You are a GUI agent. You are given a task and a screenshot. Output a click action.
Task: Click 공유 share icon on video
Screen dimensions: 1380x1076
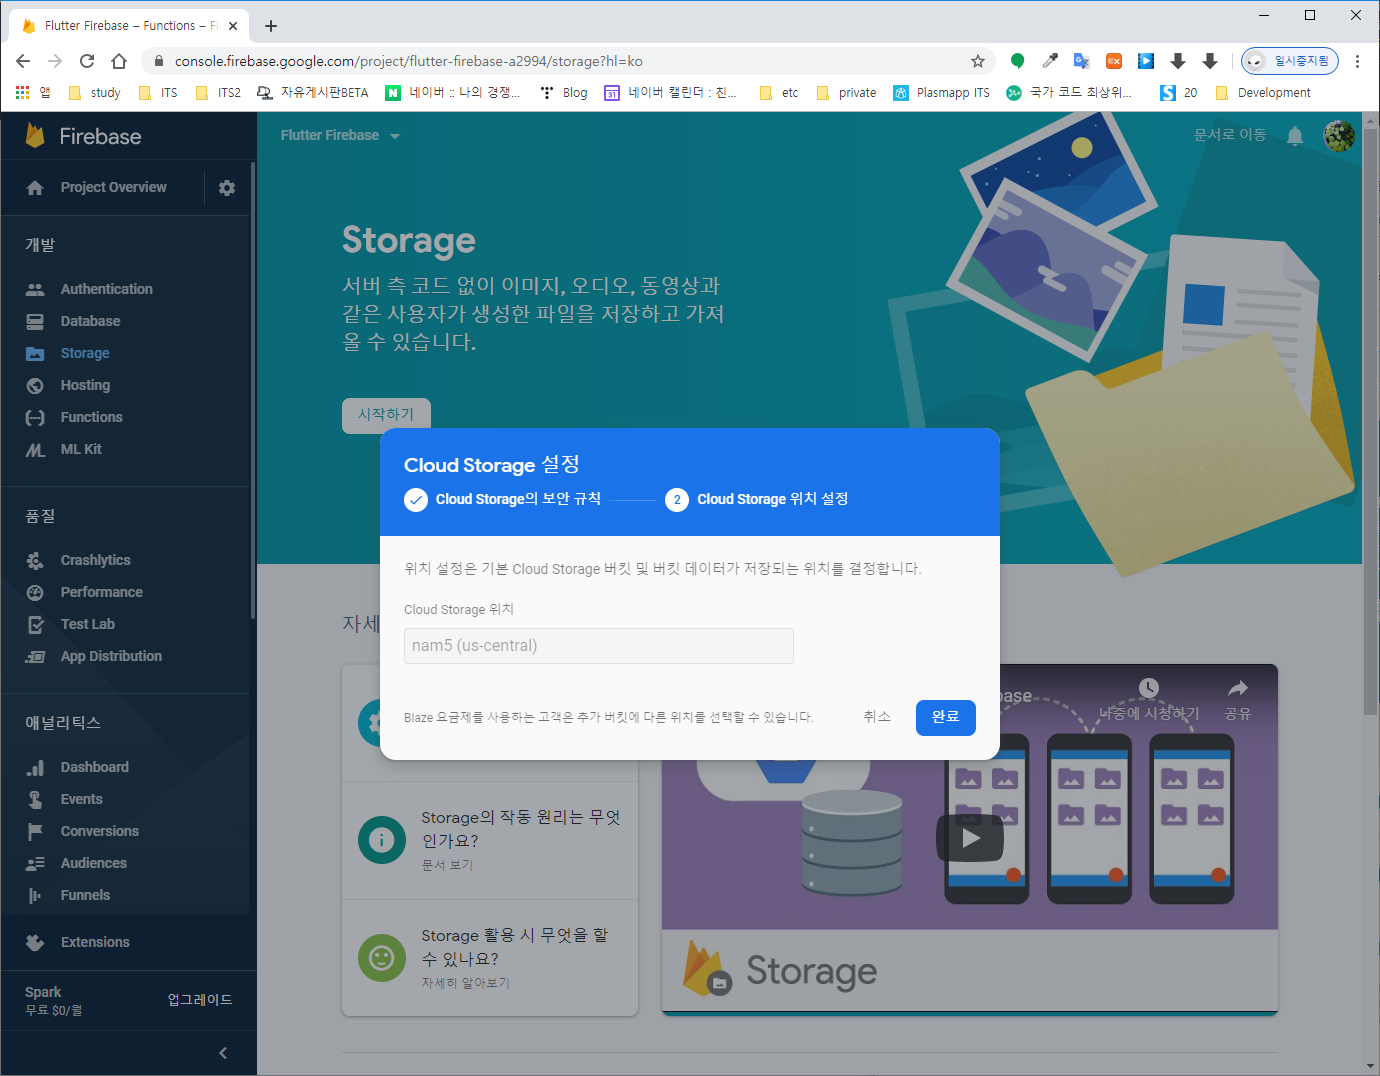[x=1238, y=688]
